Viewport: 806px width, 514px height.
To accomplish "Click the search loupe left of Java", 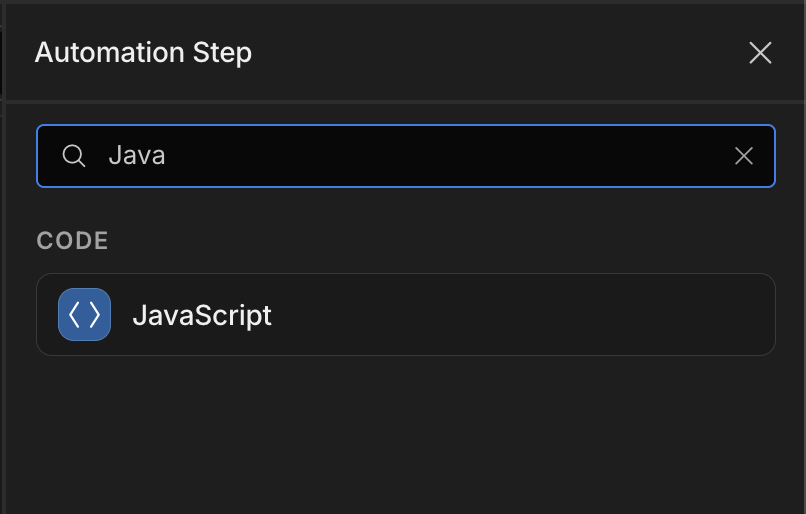I will 74,156.
